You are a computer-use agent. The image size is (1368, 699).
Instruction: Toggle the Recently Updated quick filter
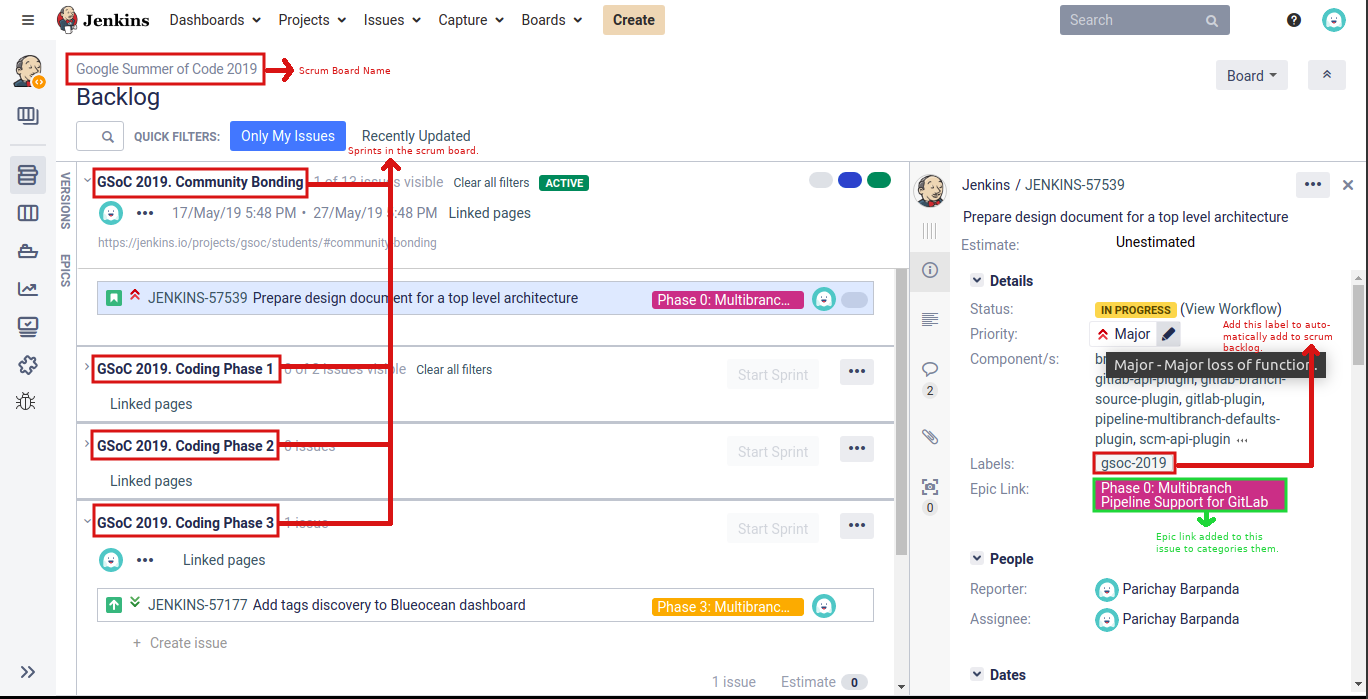[x=416, y=136]
